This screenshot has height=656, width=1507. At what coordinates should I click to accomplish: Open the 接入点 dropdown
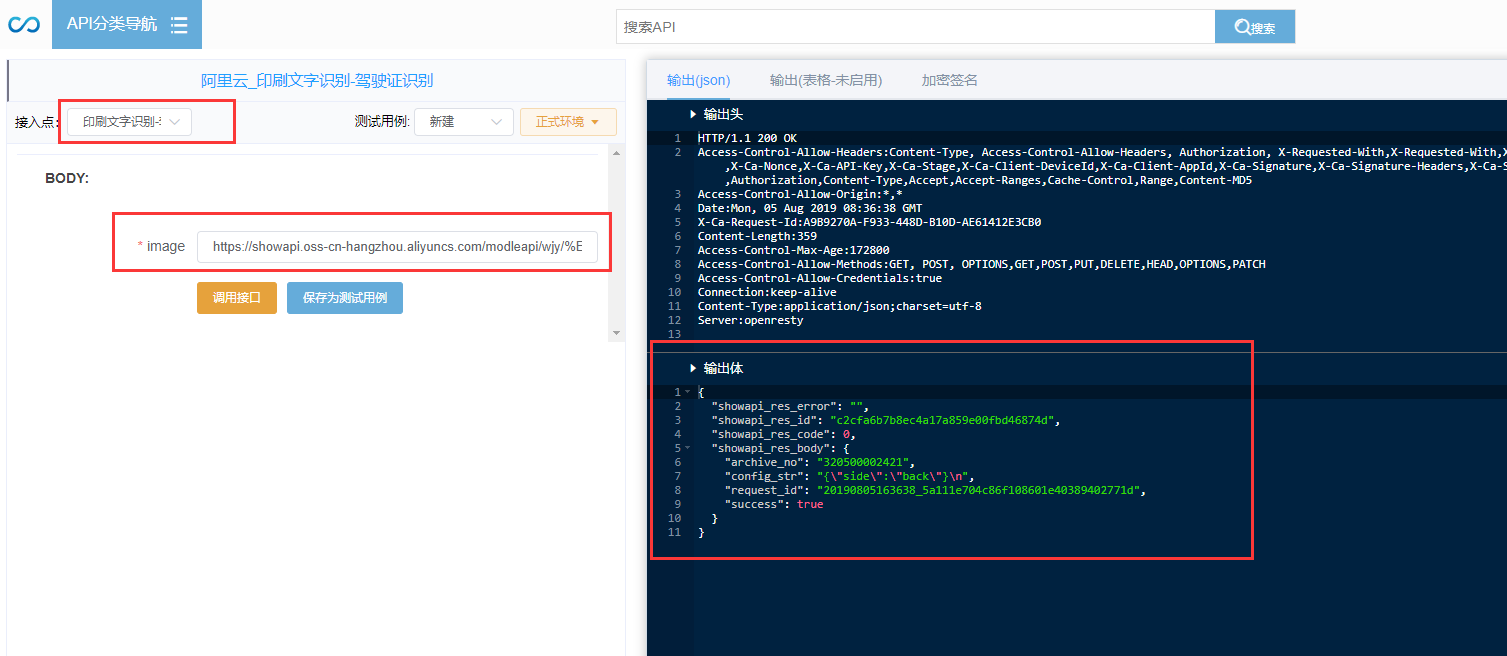pos(129,121)
